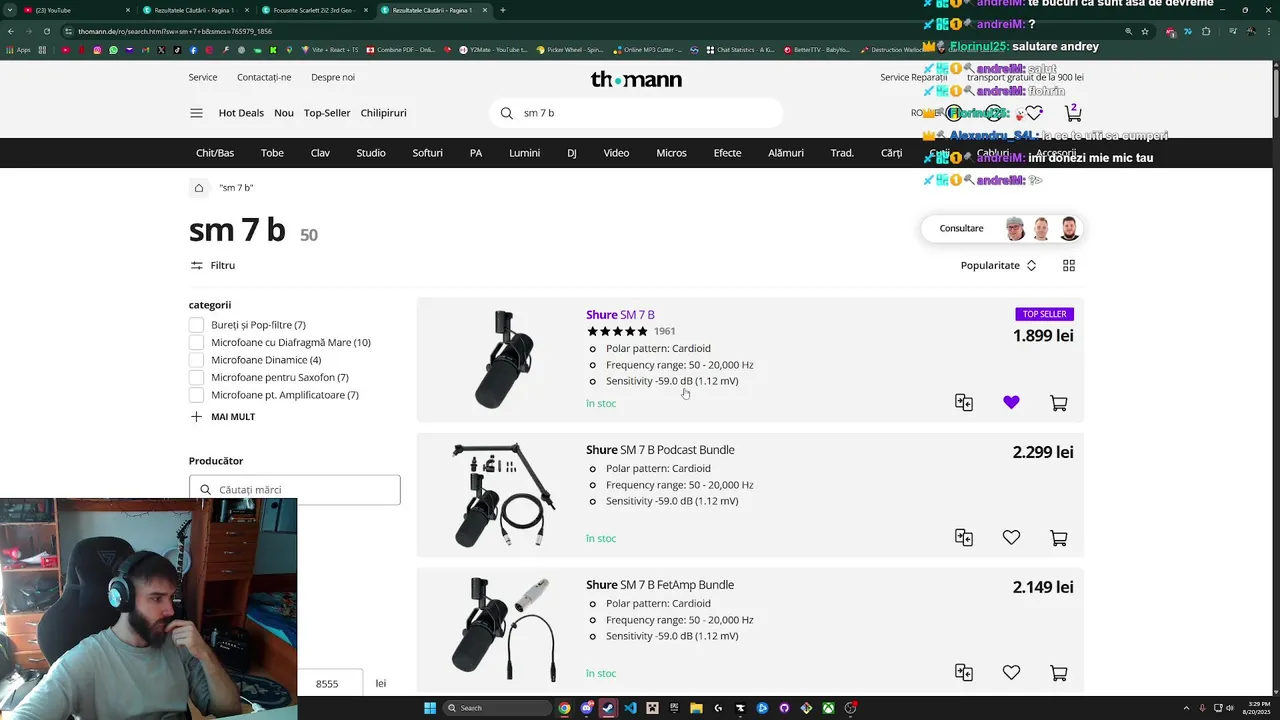Open the shopping cart icon in the header
The width and height of the screenshot is (1280, 720).
[x=1073, y=112]
